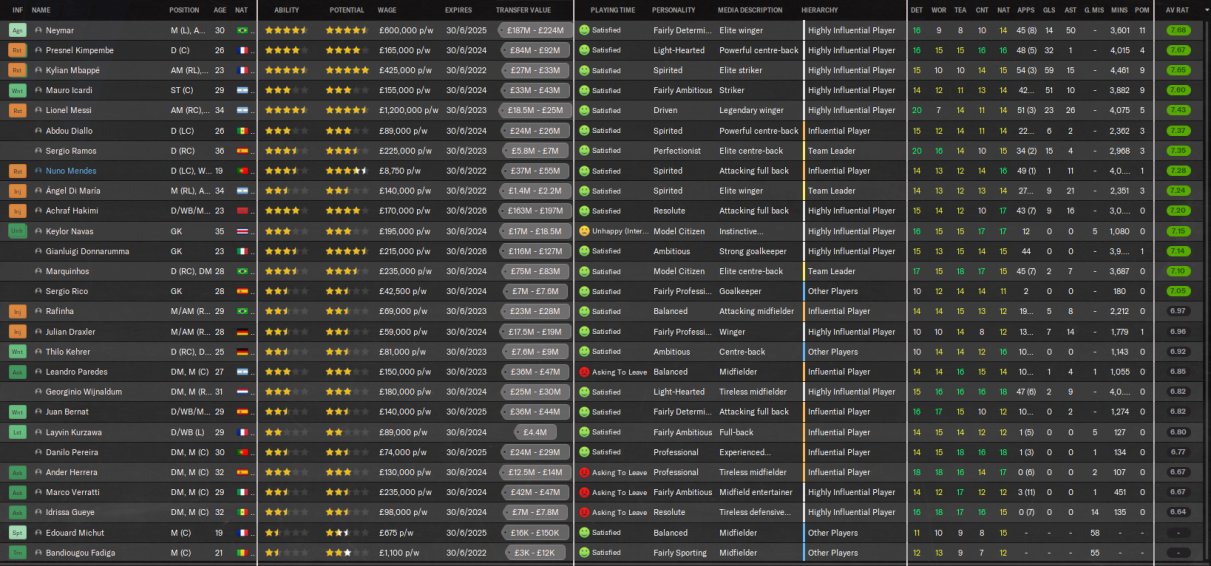Click the Rst badge beside Lionel Messi
The image size is (1211, 566).
[17, 111]
